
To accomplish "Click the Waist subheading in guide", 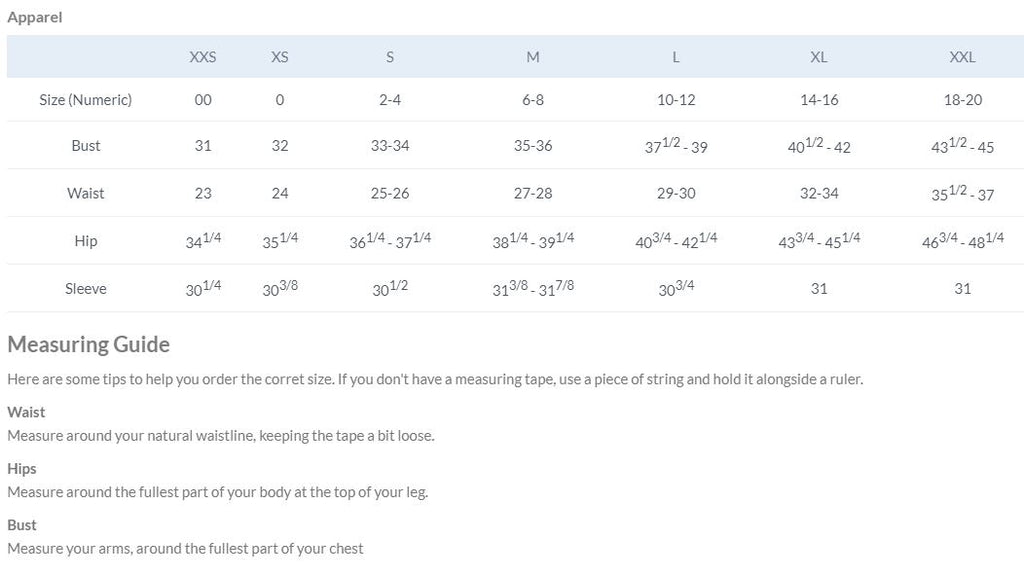I will (x=26, y=412).
